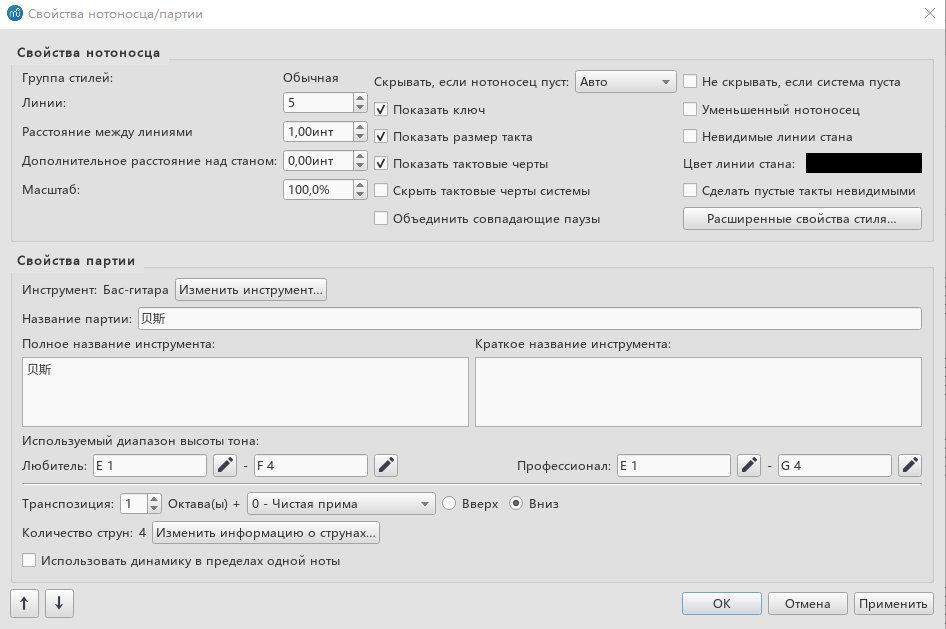Click pencil icon next to amateur range F 4

(x=386, y=465)
